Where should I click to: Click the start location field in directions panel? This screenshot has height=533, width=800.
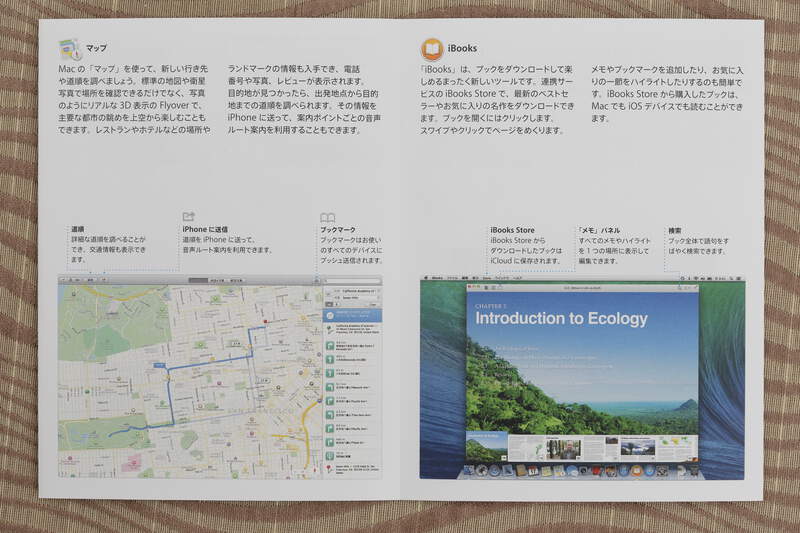pyautogui.click(x=354, y=292)
